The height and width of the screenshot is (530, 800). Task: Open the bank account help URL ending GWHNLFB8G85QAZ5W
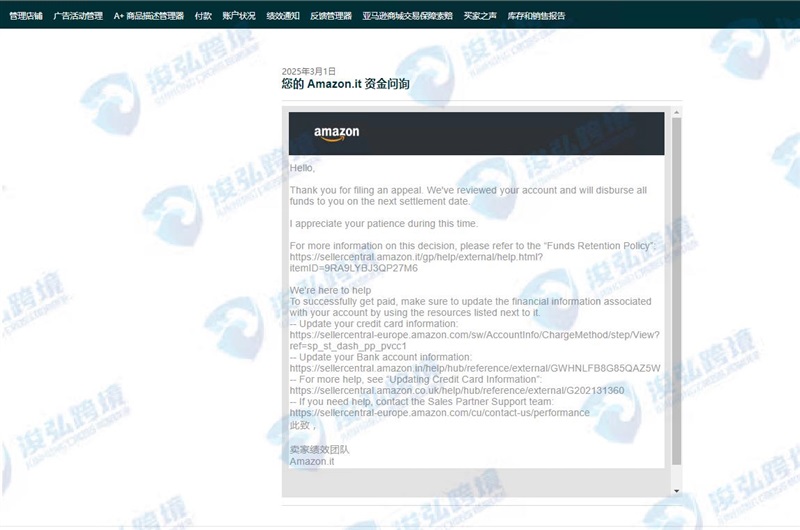[475, 368]
